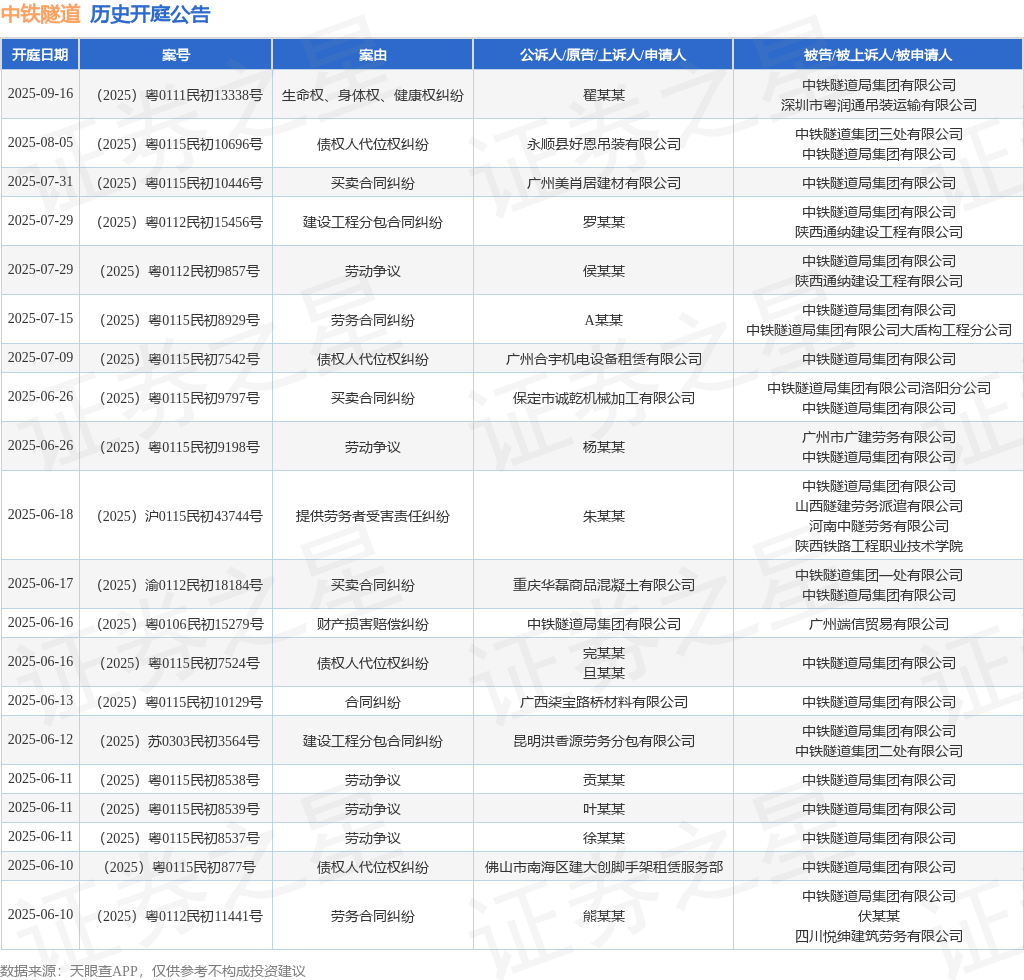Click the cause 生命权、身体权、健康权纠纷
Viewport: 1024px width, 980px height.
pos(372,95)
